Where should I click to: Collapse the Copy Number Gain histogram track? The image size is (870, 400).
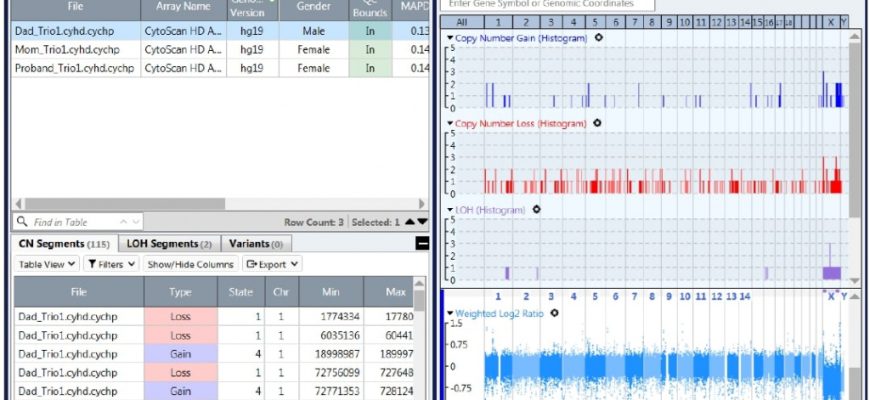[x=450, y=38]
